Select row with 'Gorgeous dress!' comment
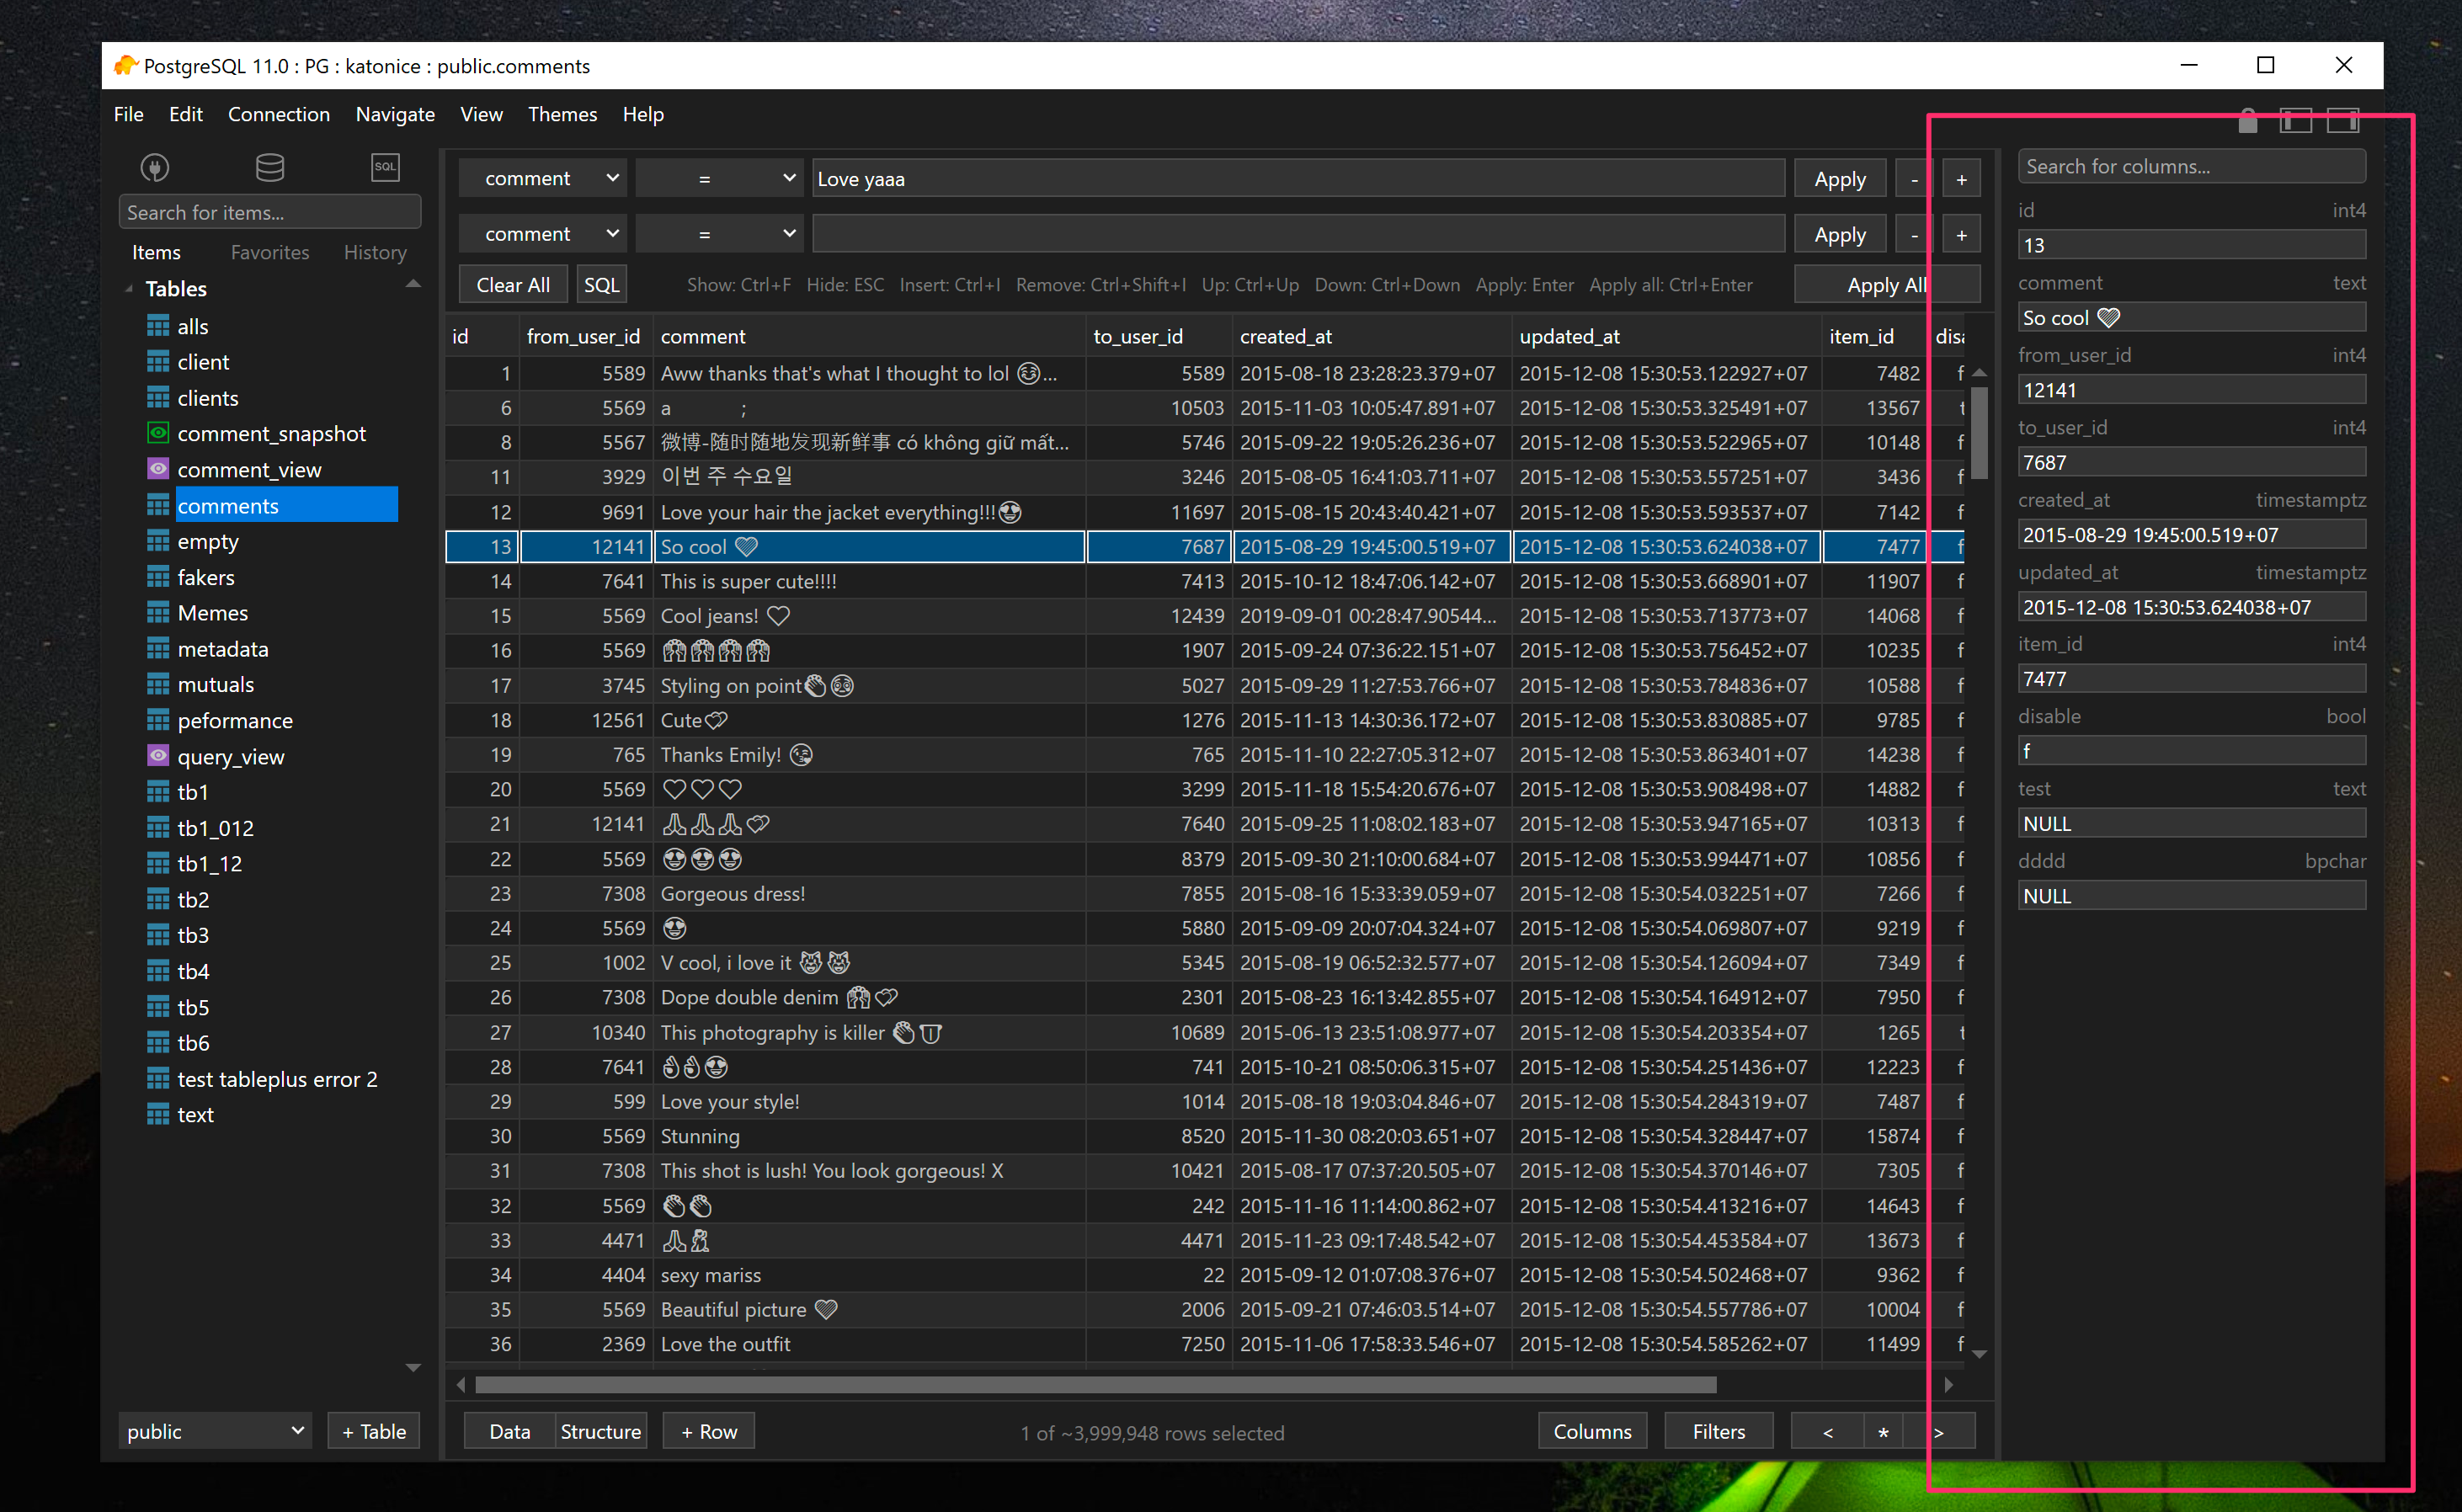The image size is (2462, 1512). [x=1204, y=893]
